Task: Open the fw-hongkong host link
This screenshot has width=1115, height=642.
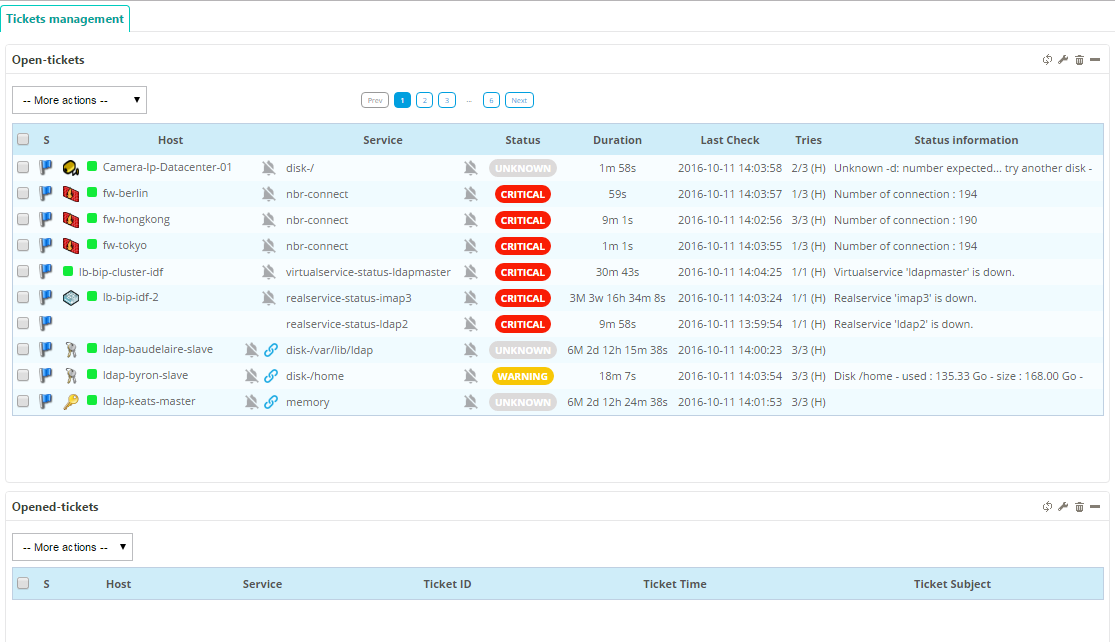Action: pyautogui.click(x=136, y=220)
